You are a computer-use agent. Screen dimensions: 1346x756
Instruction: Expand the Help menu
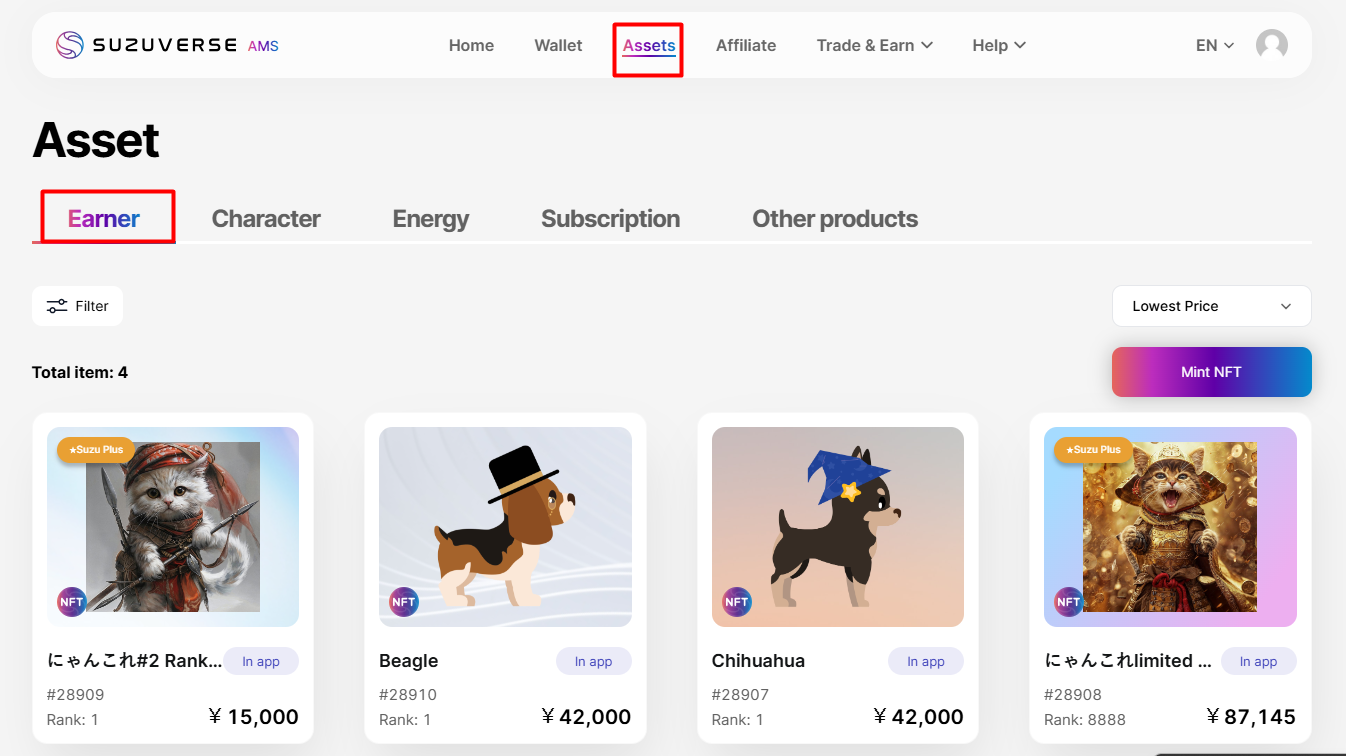click(998, 45)
